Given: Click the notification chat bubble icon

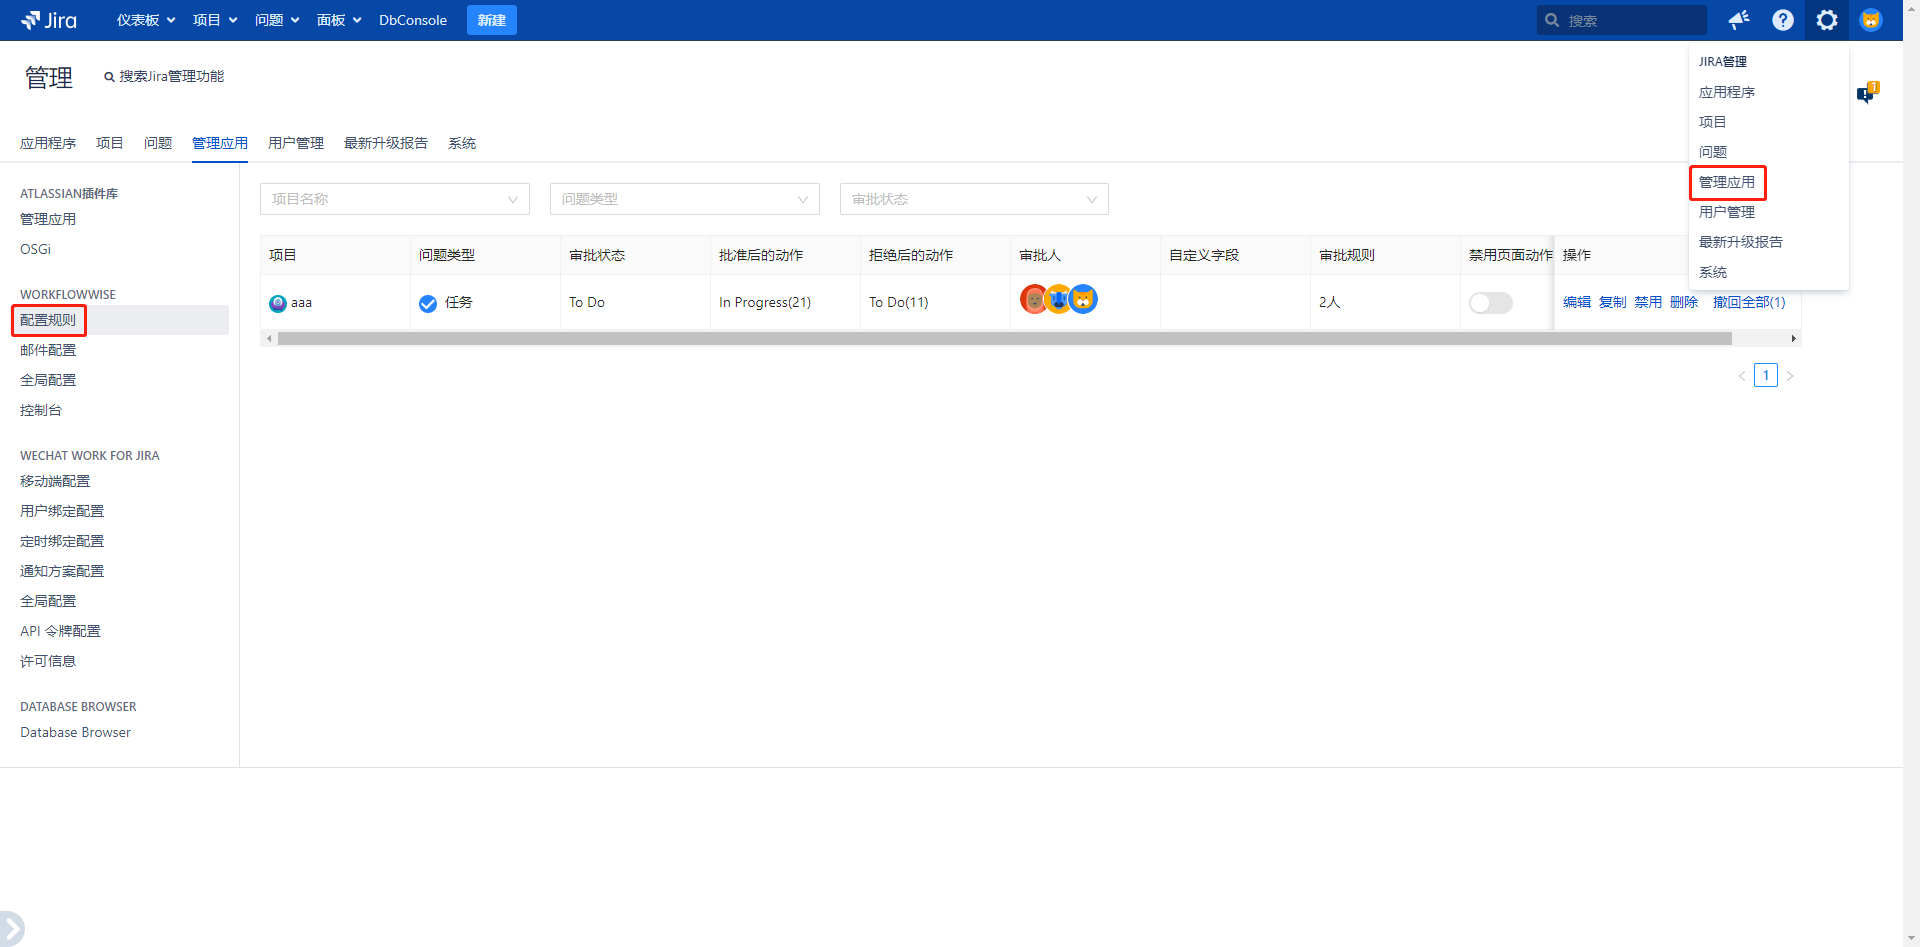Looking at the screenshot, I should (x=1867, y=93).
